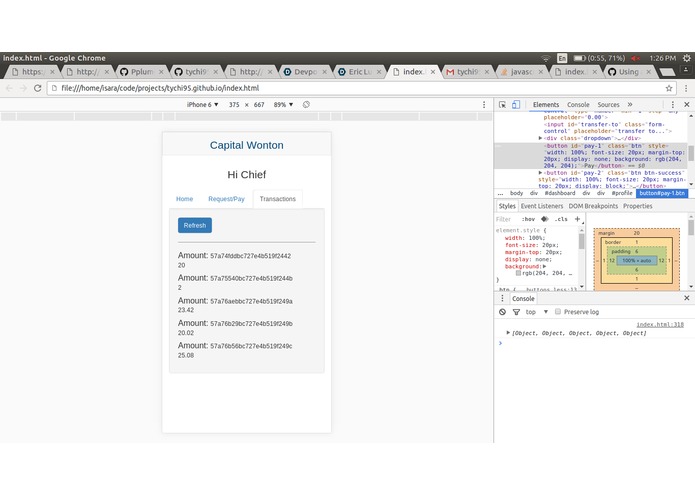Open the Console panel tab

tap(578, 105)
